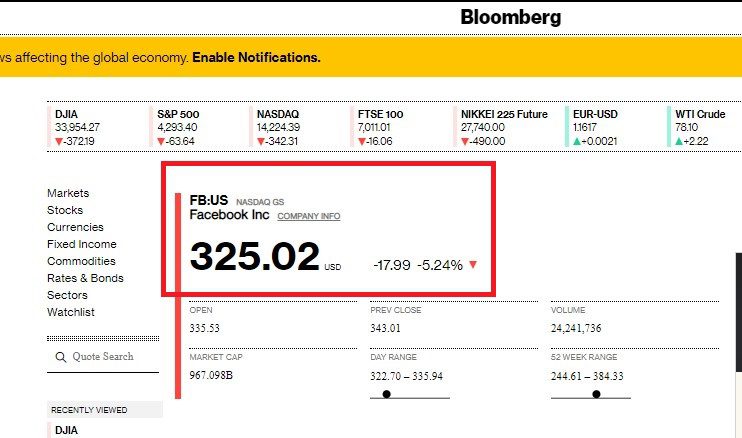This screenshot has height=438, width=742.
Task: Click the green up arrow on WTI Crude
Action: coord(679,141)
